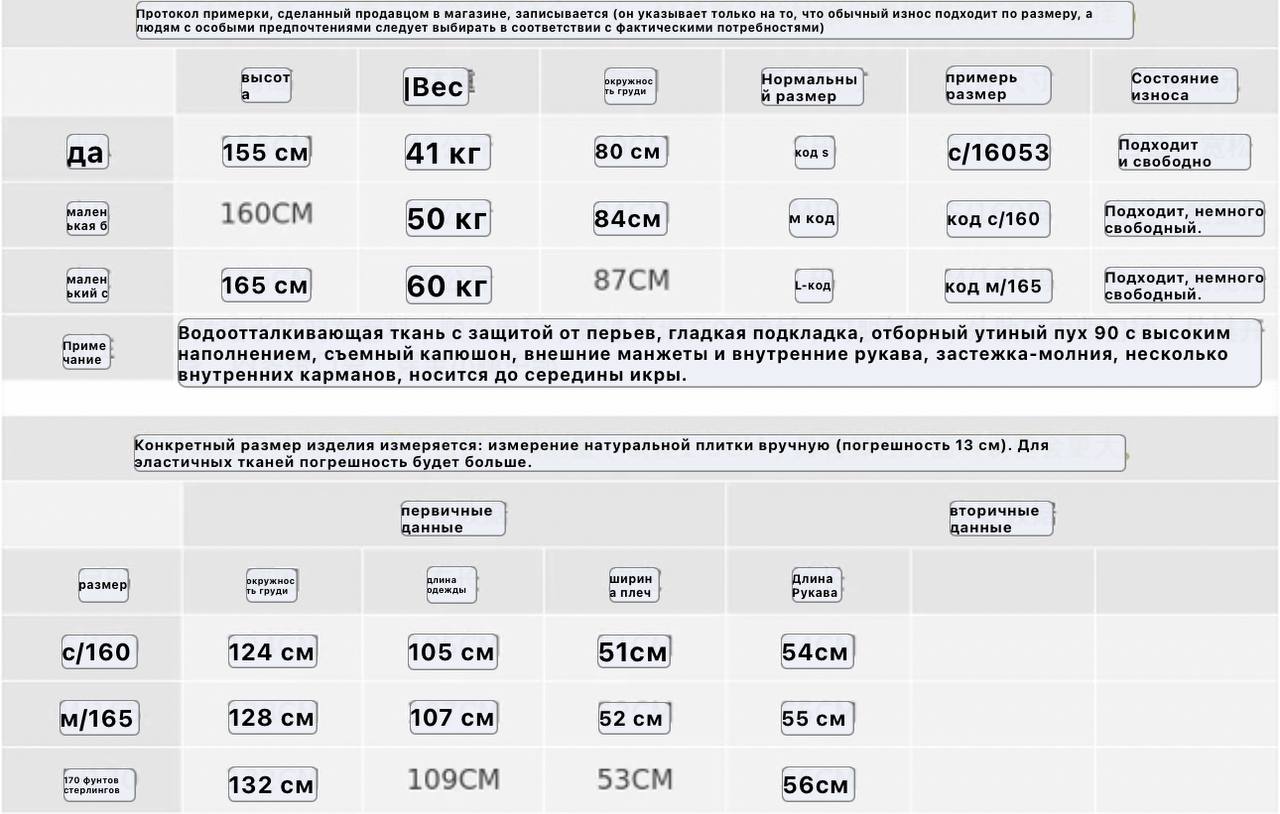Viewport: 1280px width, 814px height.
Task: Click the "Примечание" row label
Action: [86, 352]
